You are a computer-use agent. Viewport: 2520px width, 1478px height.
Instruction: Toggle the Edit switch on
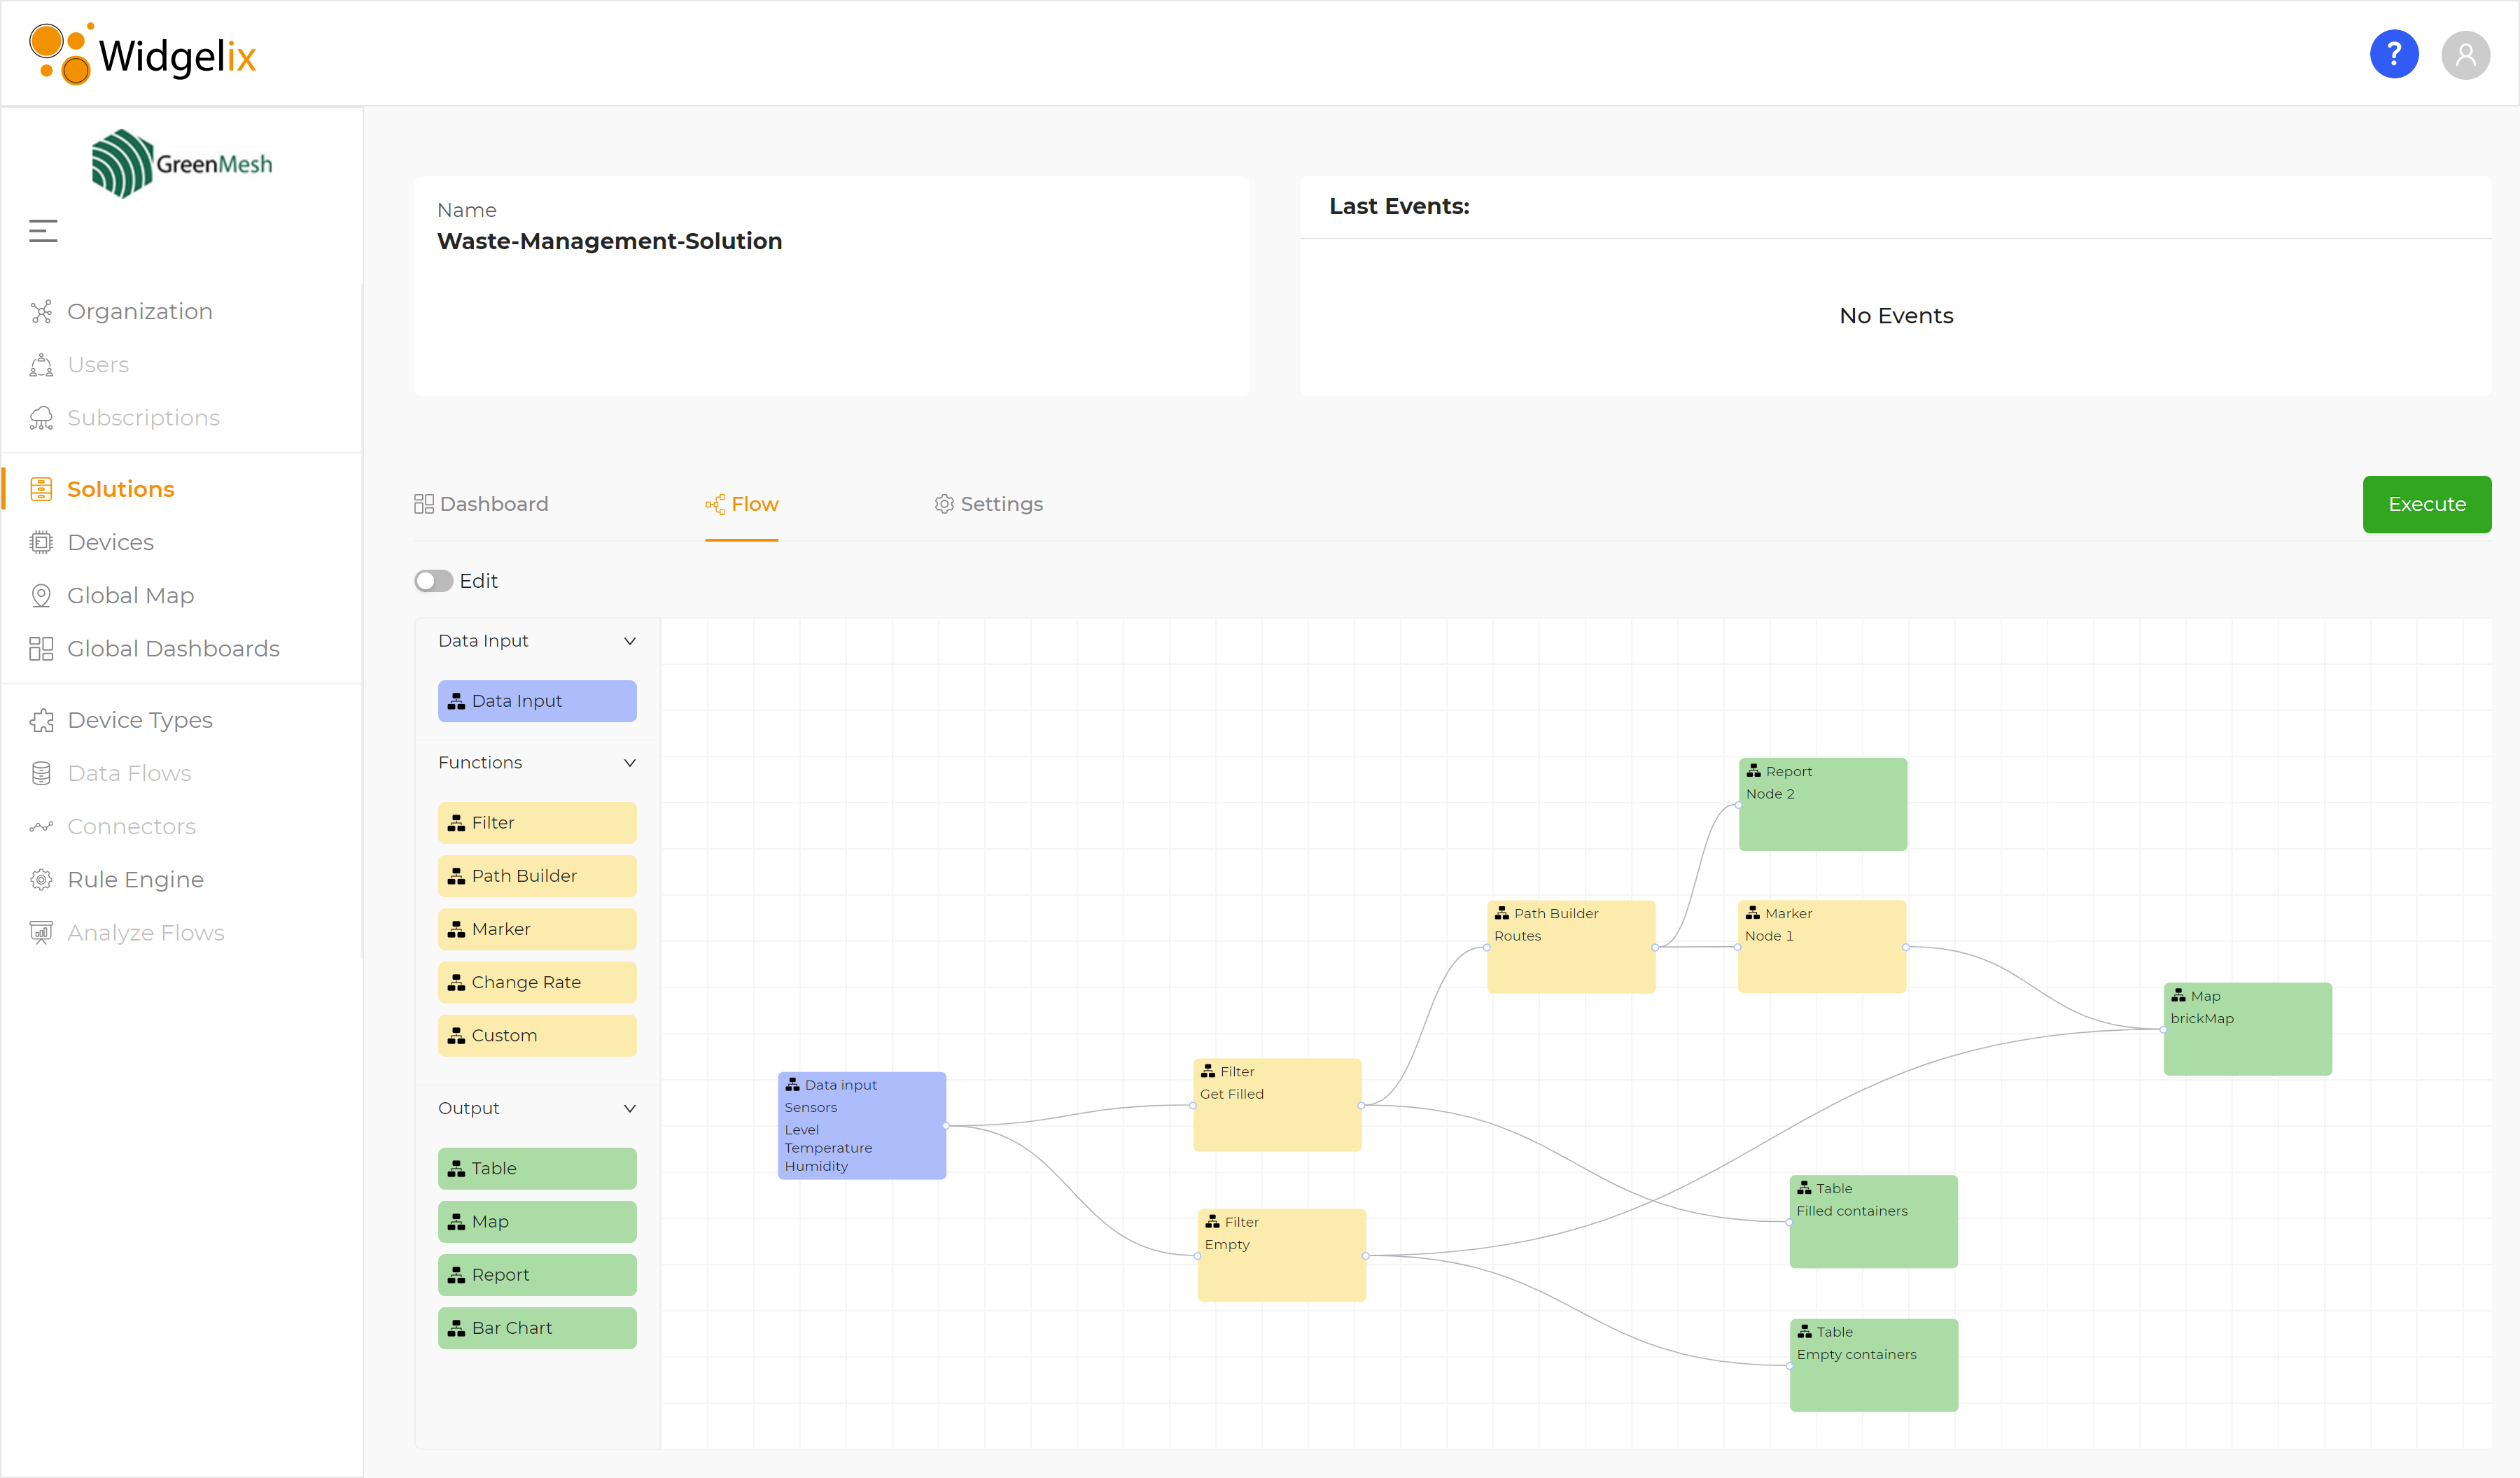pyautogui.click(x=434, y=581)
